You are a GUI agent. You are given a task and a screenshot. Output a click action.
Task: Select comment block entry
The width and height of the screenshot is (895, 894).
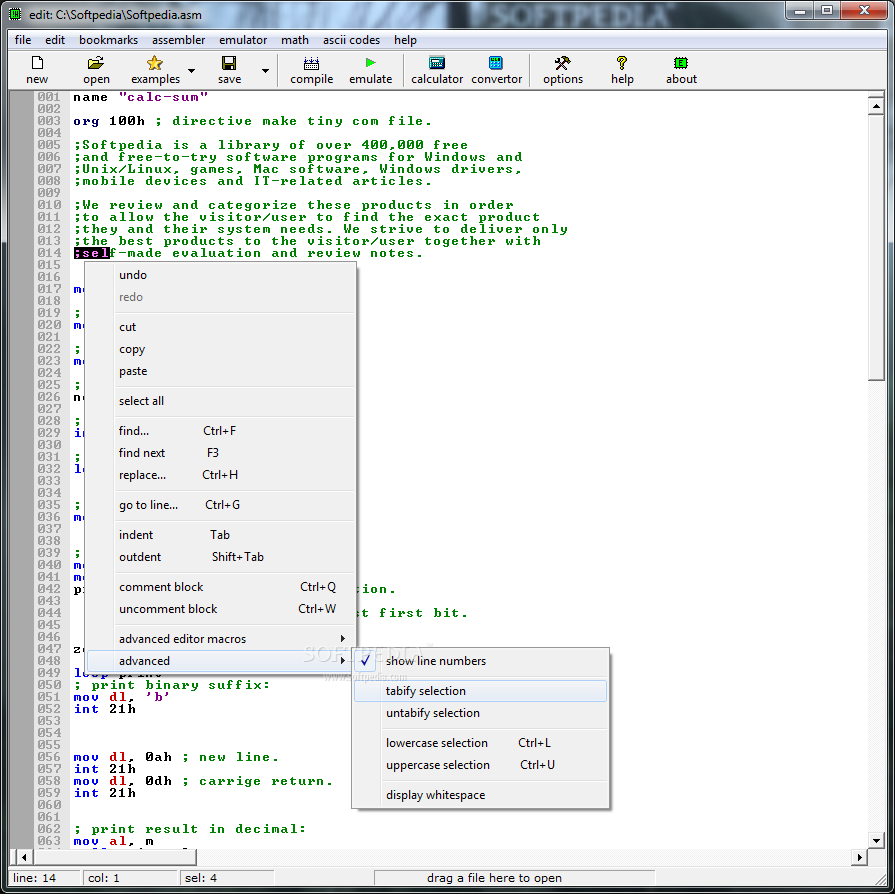pos(221,587)
